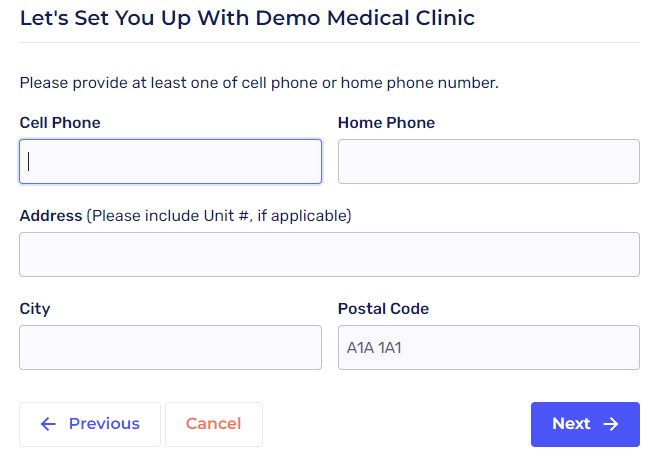Viewport: 658px width, 459px height.
Task: Click the Demo Medical Clinic heading
Action: click(247, 18)
